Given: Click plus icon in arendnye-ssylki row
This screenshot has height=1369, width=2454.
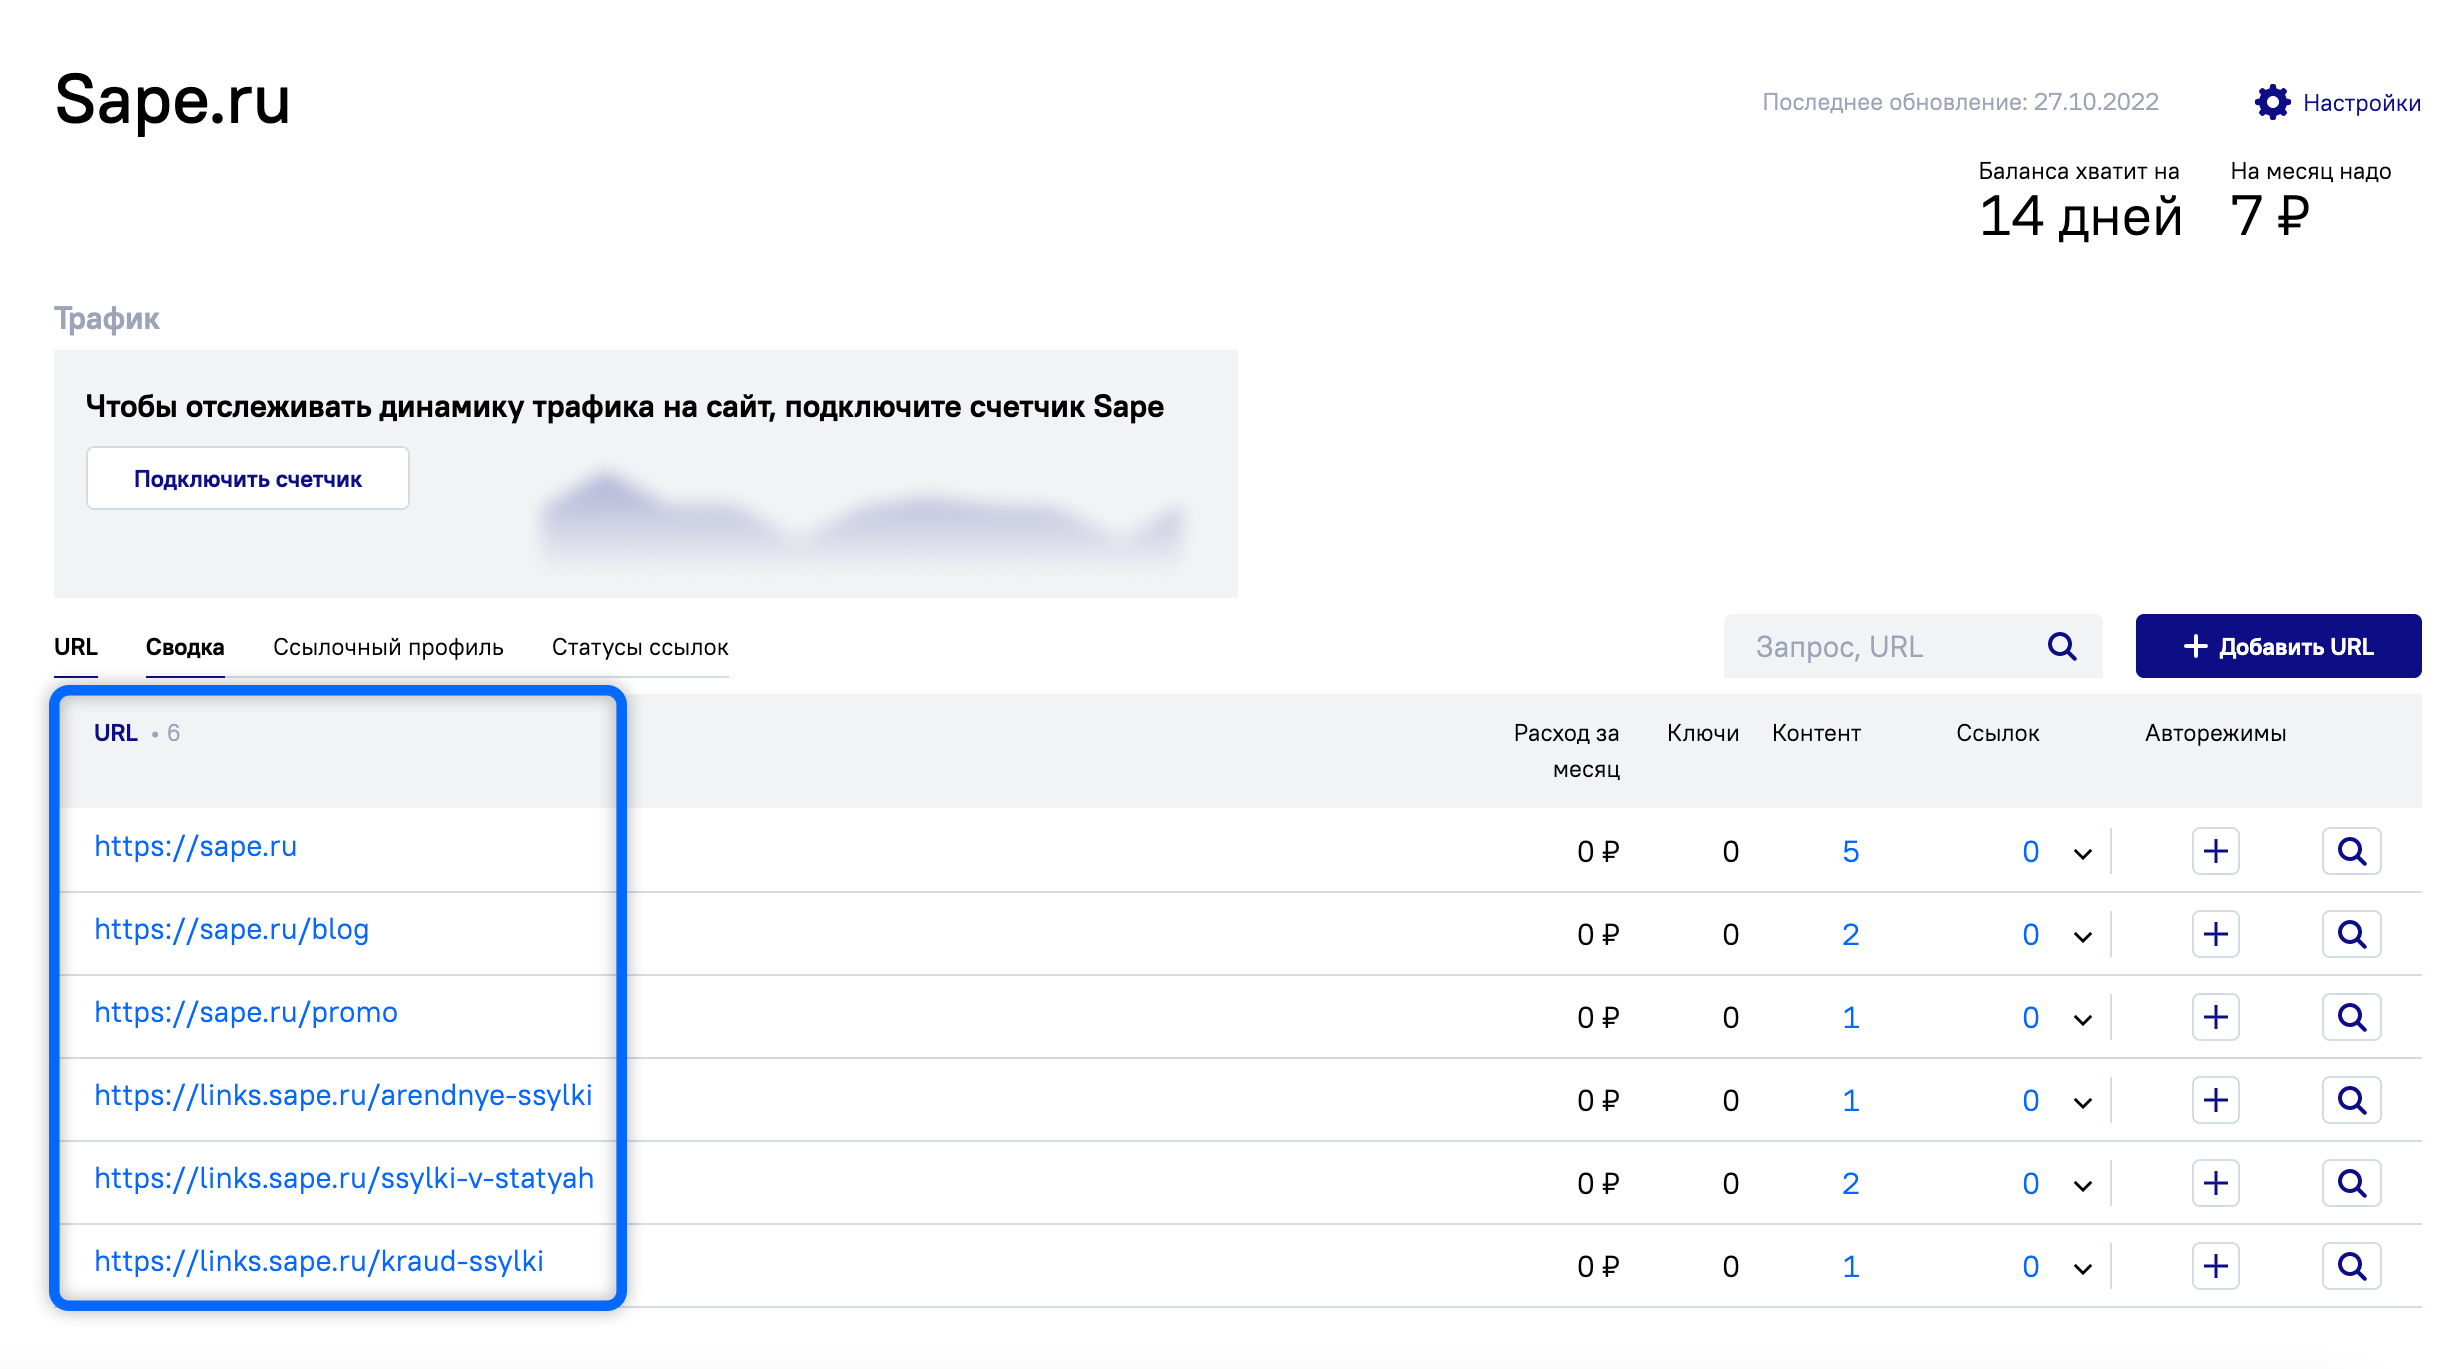Looking at the screenshot, I should pos(2215,1100).
